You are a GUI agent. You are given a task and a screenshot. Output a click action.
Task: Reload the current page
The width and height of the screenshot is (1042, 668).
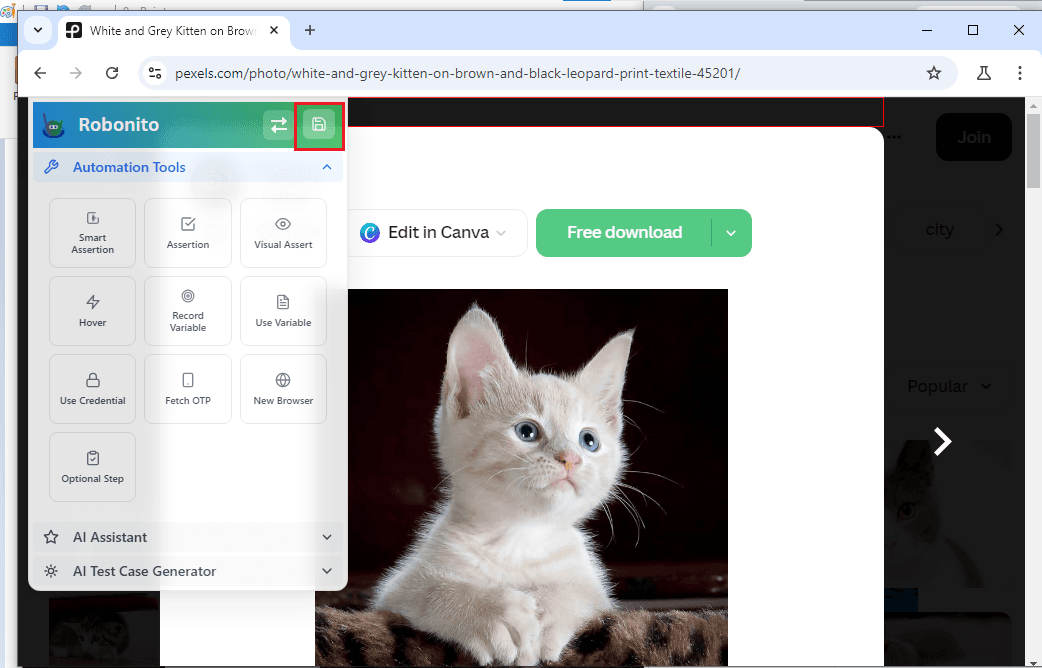click(112, 73)
